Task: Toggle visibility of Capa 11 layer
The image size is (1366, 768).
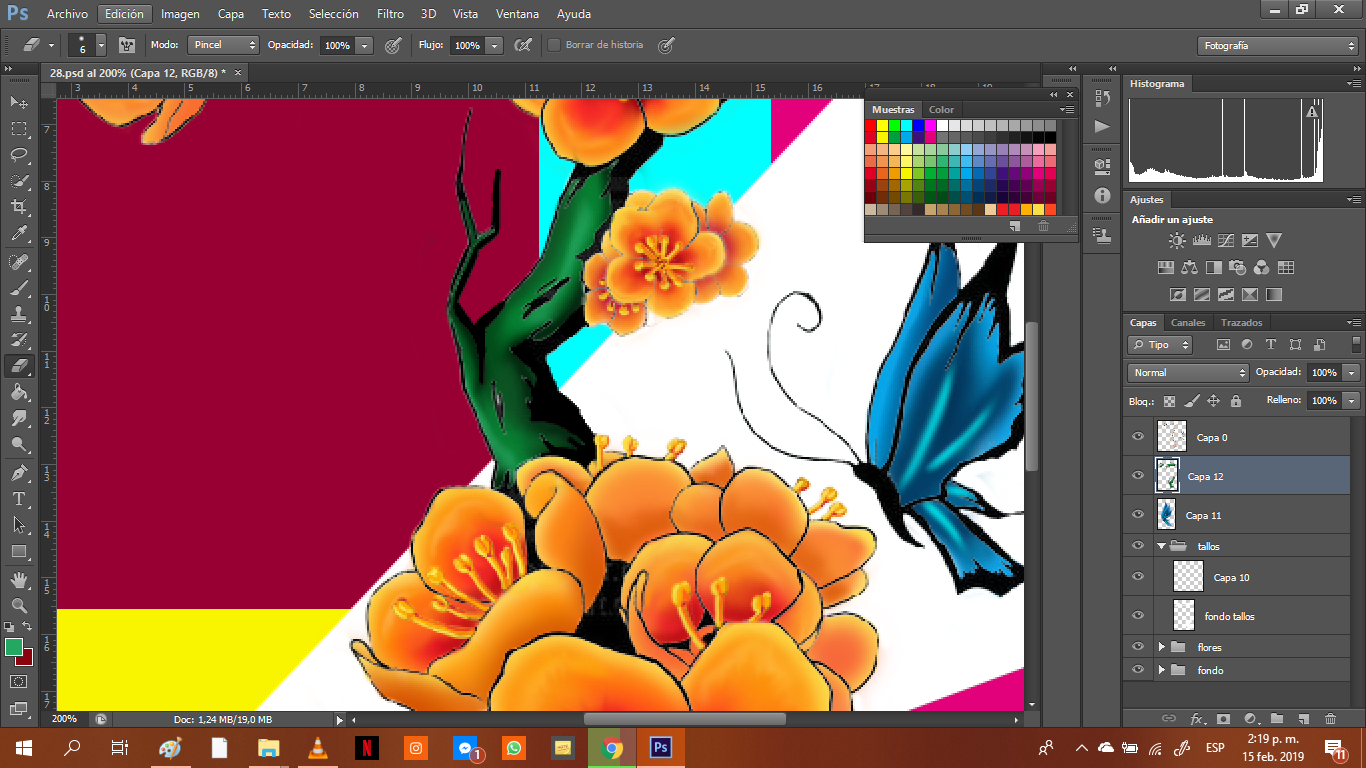Action: 1137,515
